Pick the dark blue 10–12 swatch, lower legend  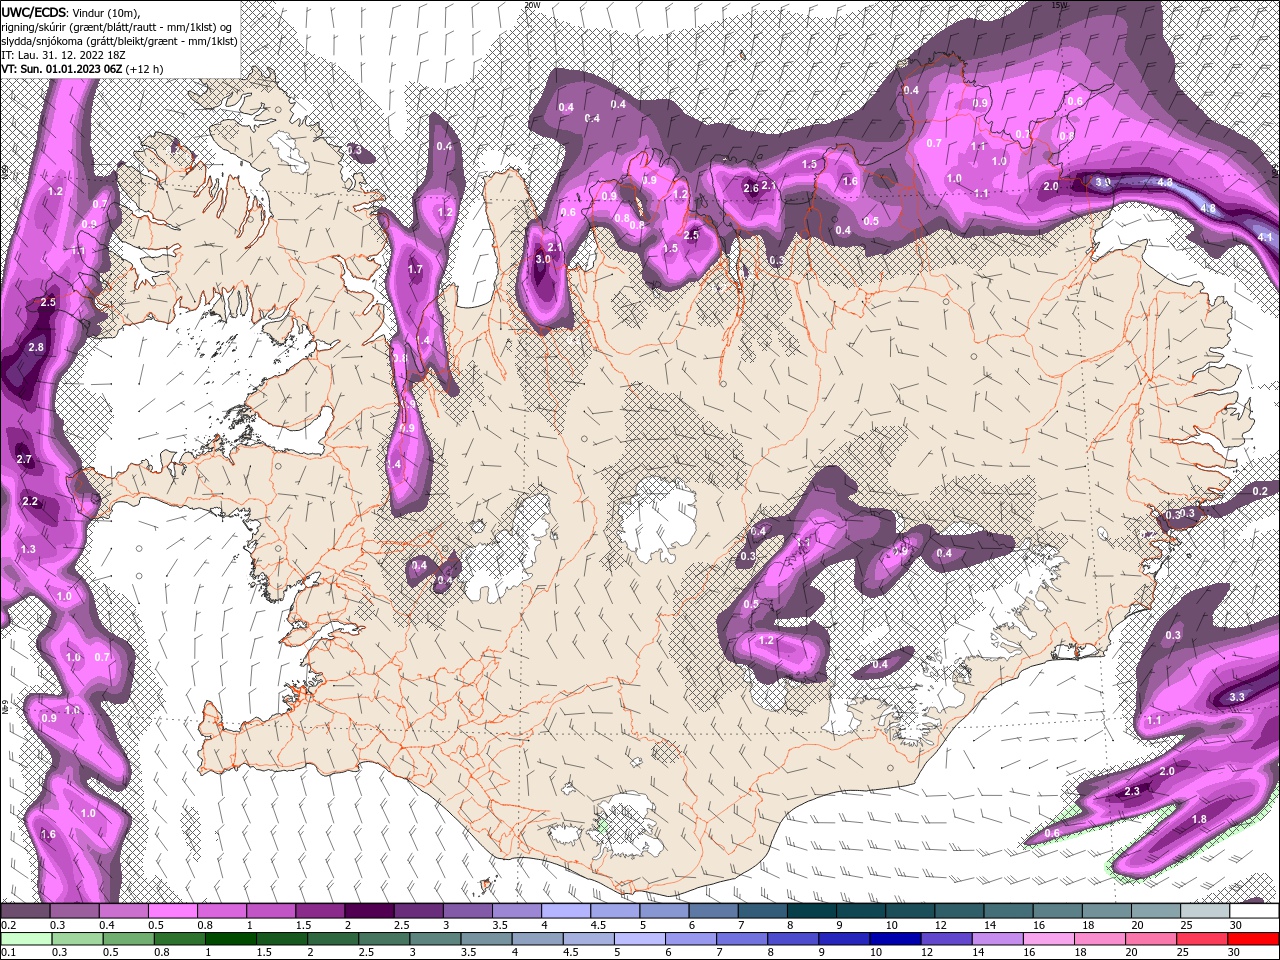tap(893, 938)
